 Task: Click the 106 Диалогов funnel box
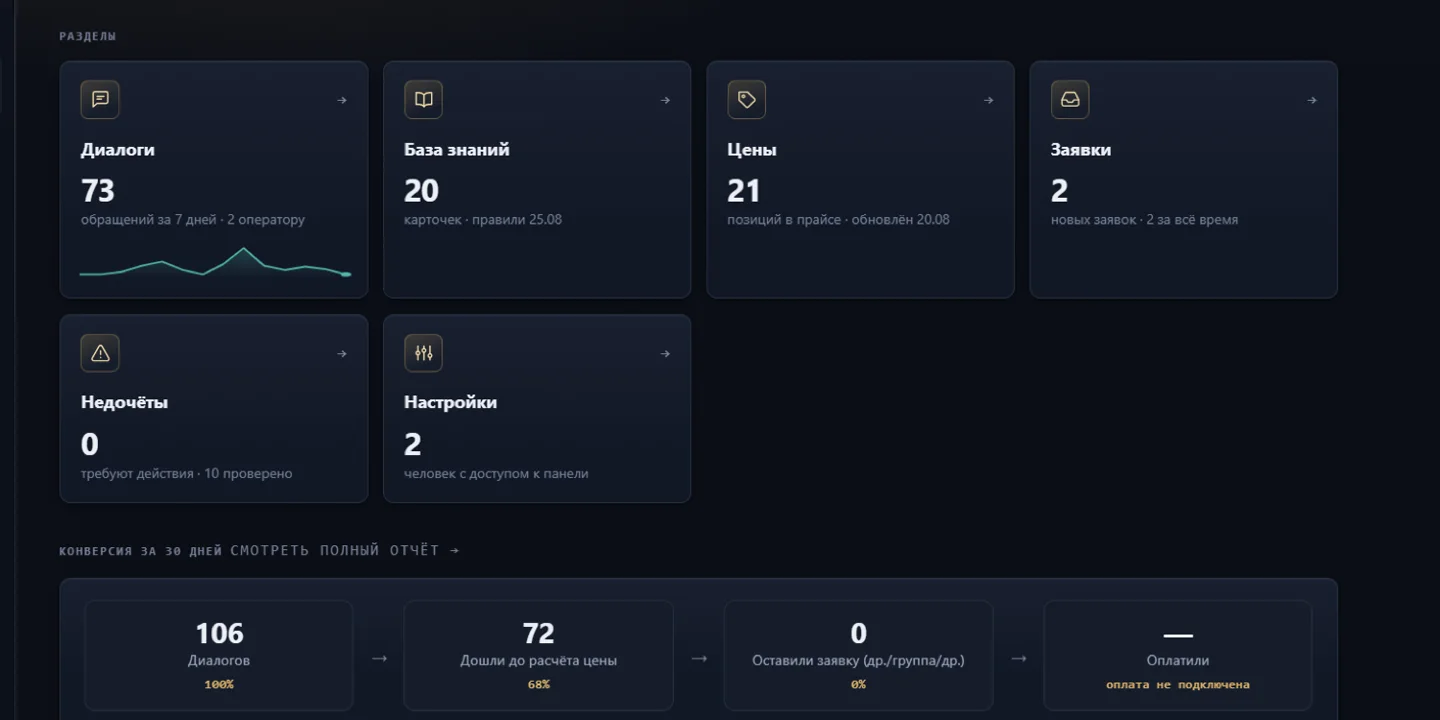(219, 655)
